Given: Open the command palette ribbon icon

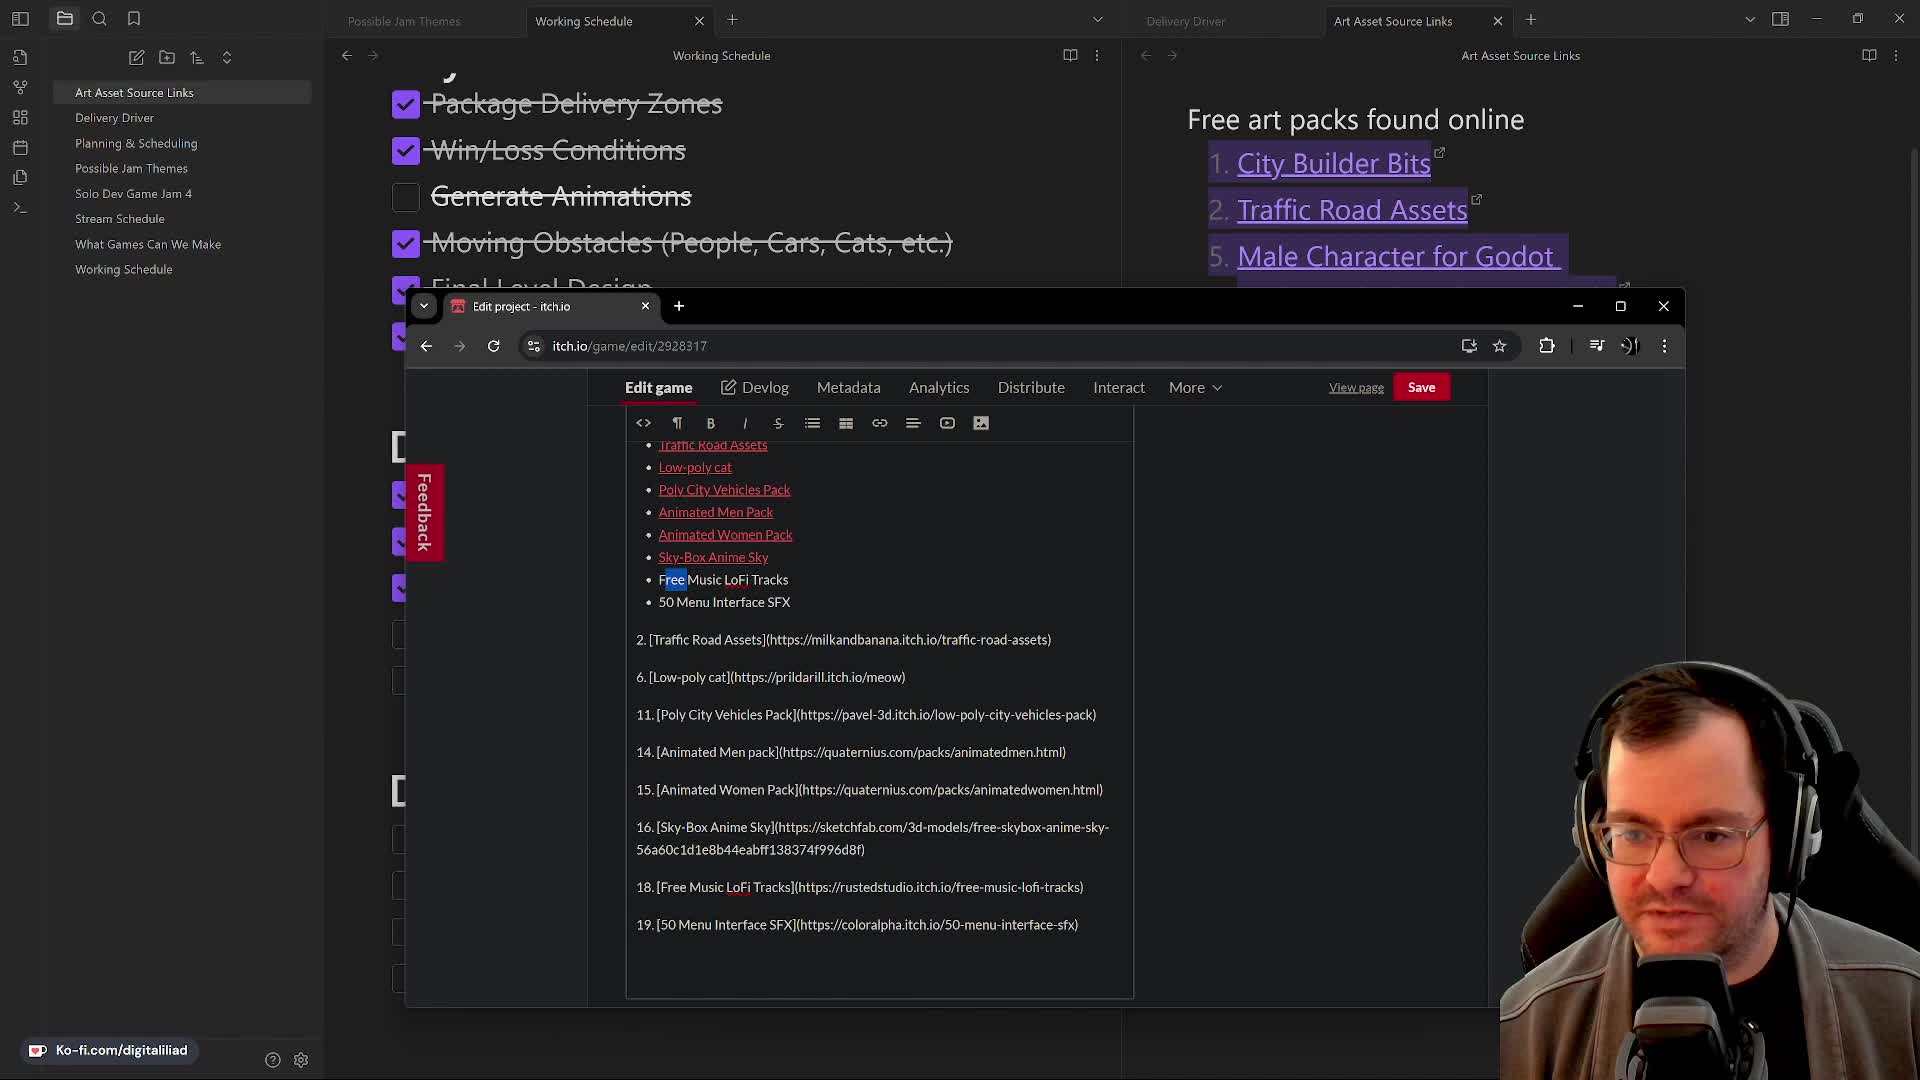Looking at the screenshot, I should tap(20, 207).
